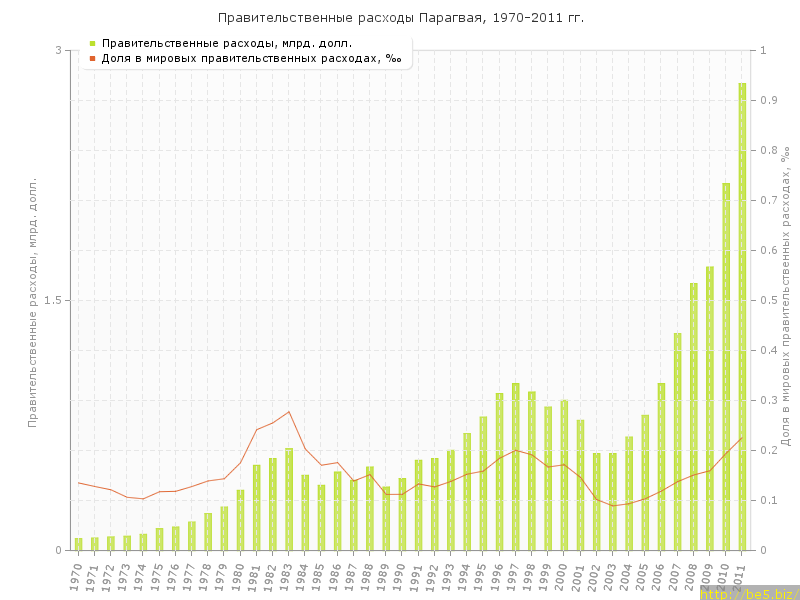800x600 pixels.
Task: Click the right vertical axis title
Action: pos(786,296)
